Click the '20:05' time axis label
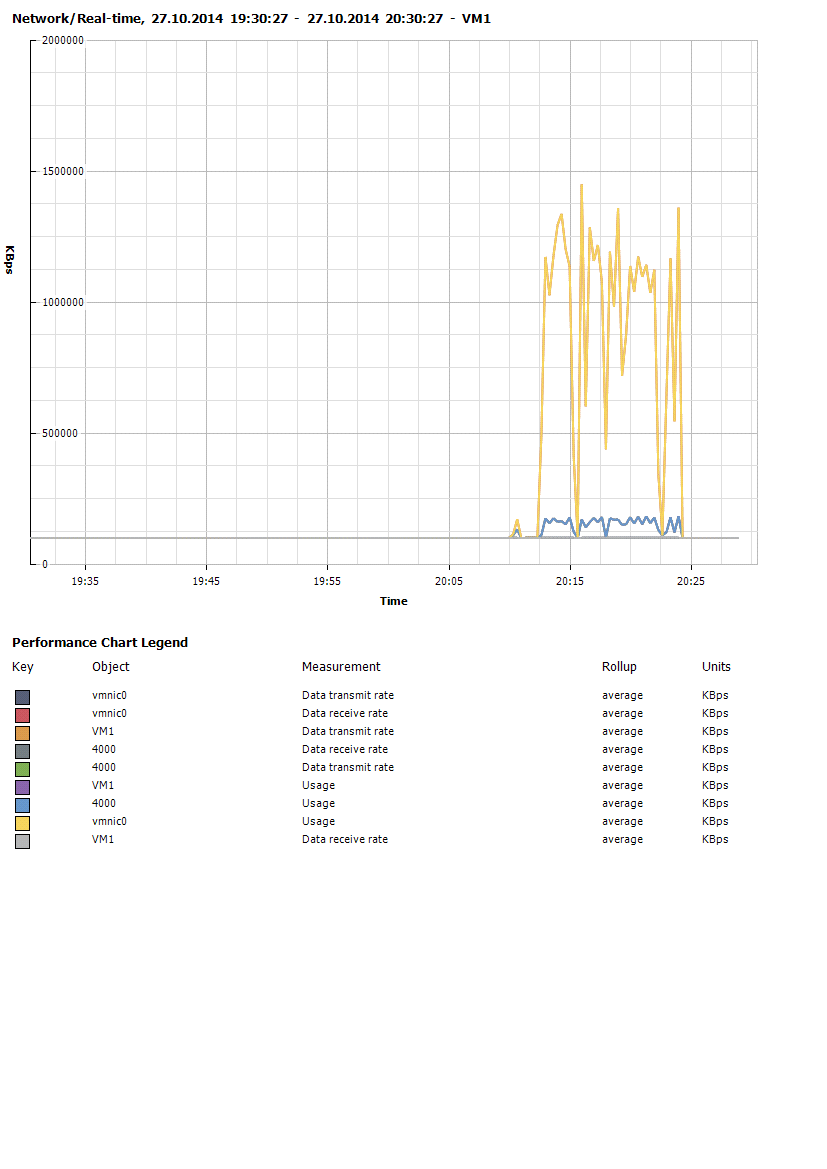Screen dimensions: 827x1169 click(449, 581)
